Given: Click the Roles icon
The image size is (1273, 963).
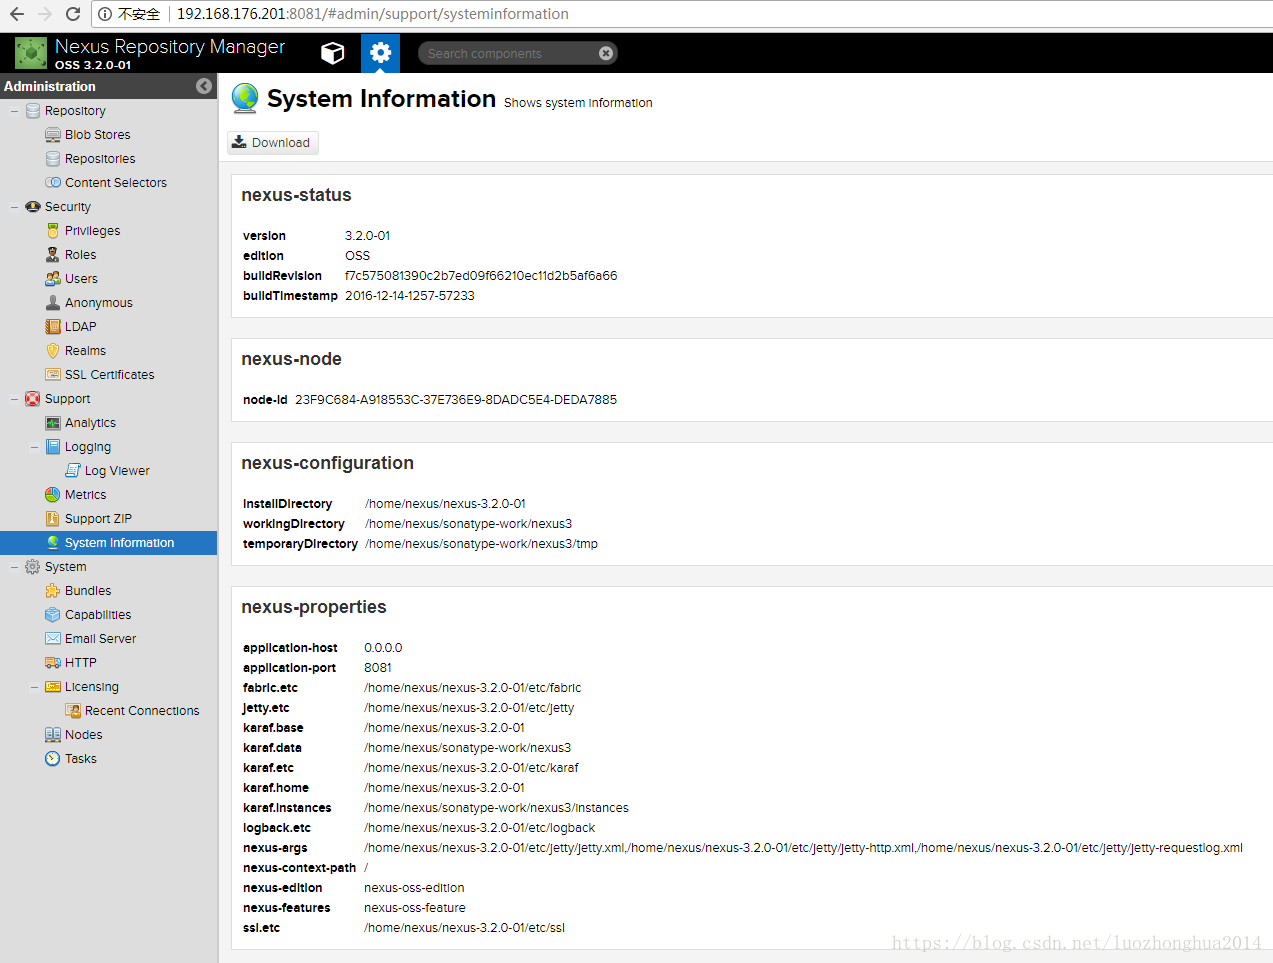Looking at the screenshot, I should point(53,255).
